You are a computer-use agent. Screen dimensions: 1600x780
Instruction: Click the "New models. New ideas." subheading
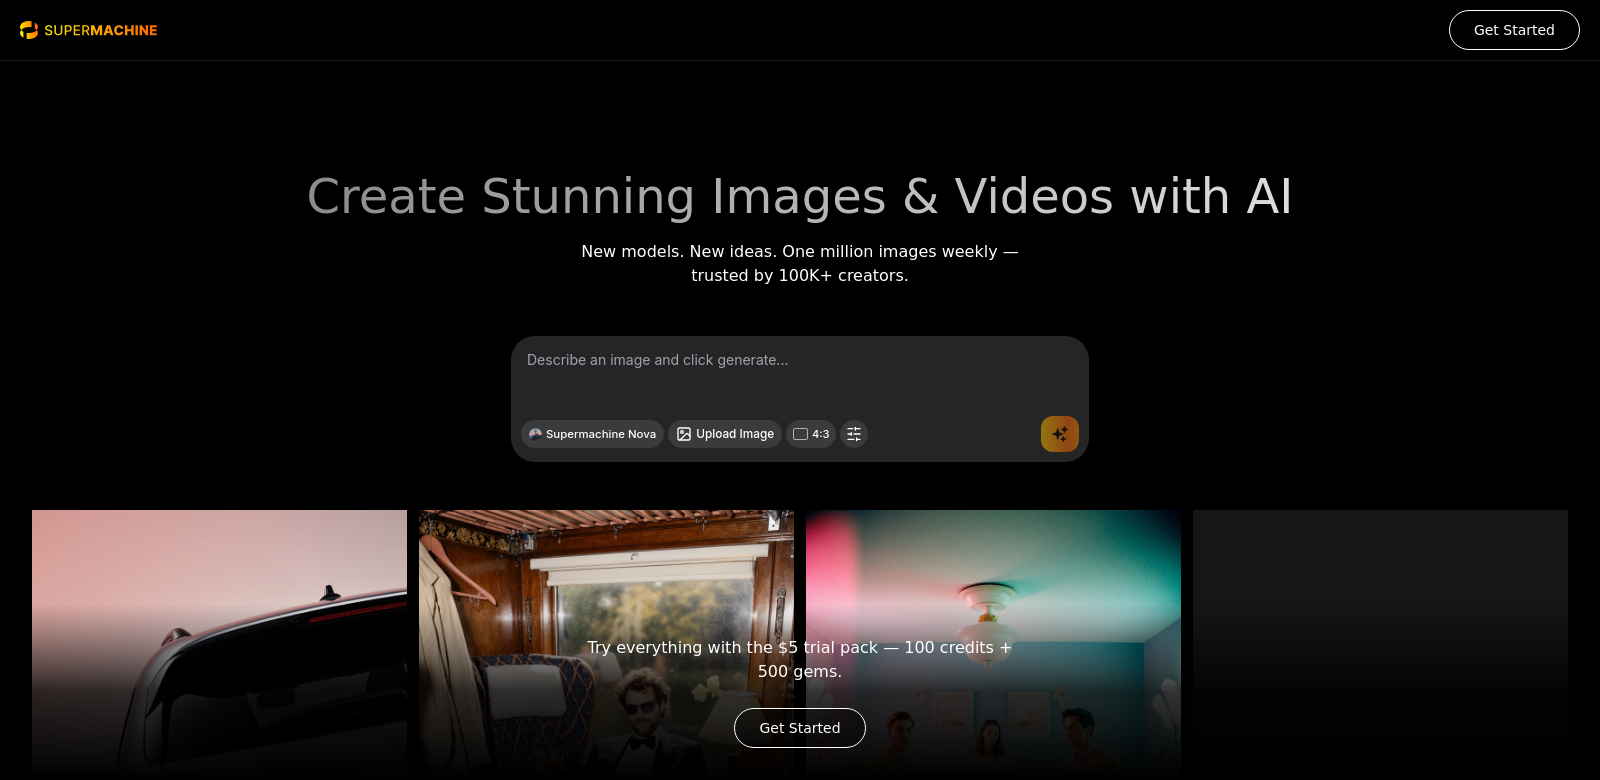pyautogui.click(x=800, y=263)
